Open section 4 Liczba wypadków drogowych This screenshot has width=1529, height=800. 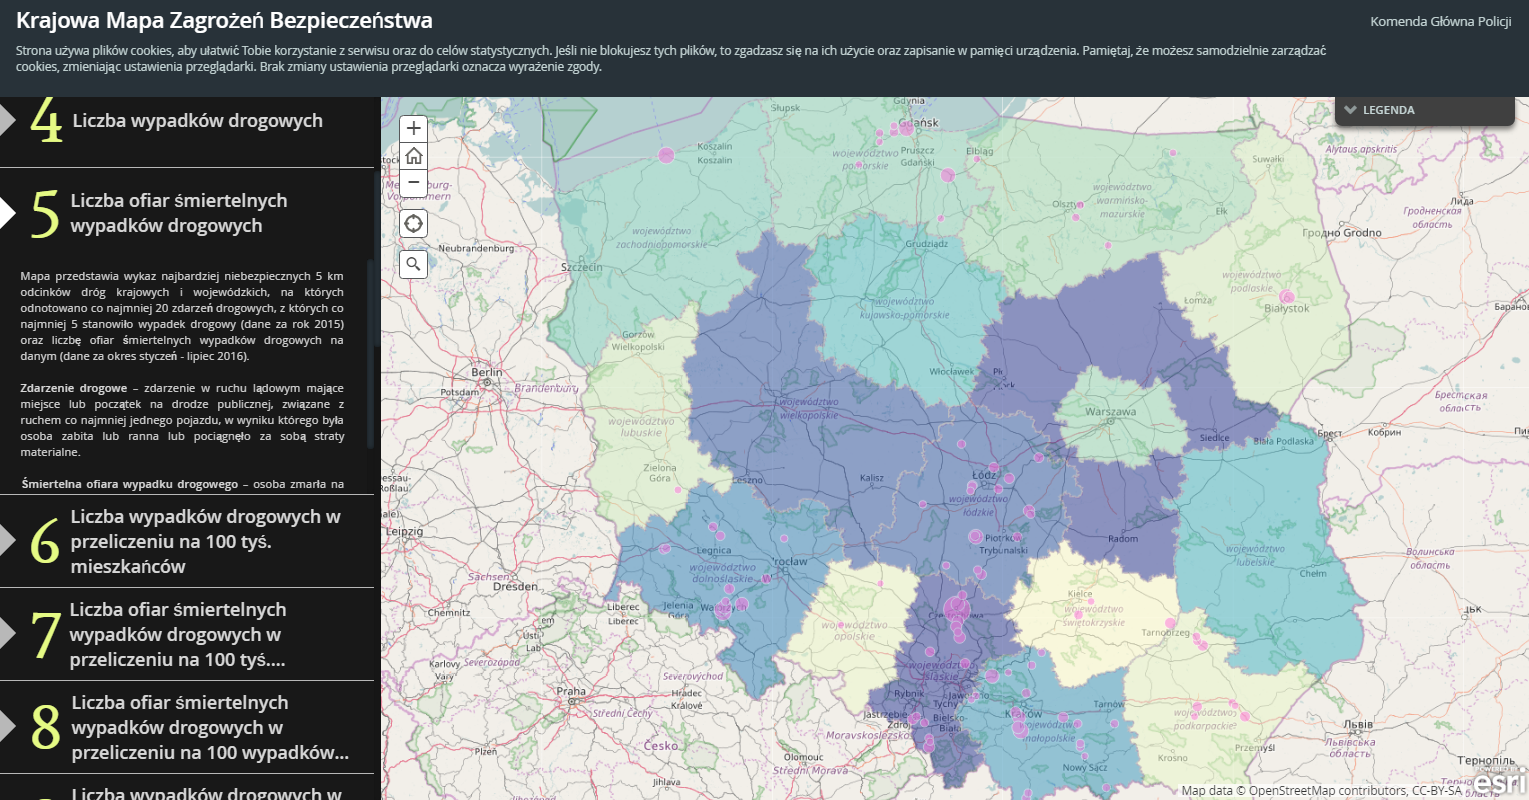point(187,121)
